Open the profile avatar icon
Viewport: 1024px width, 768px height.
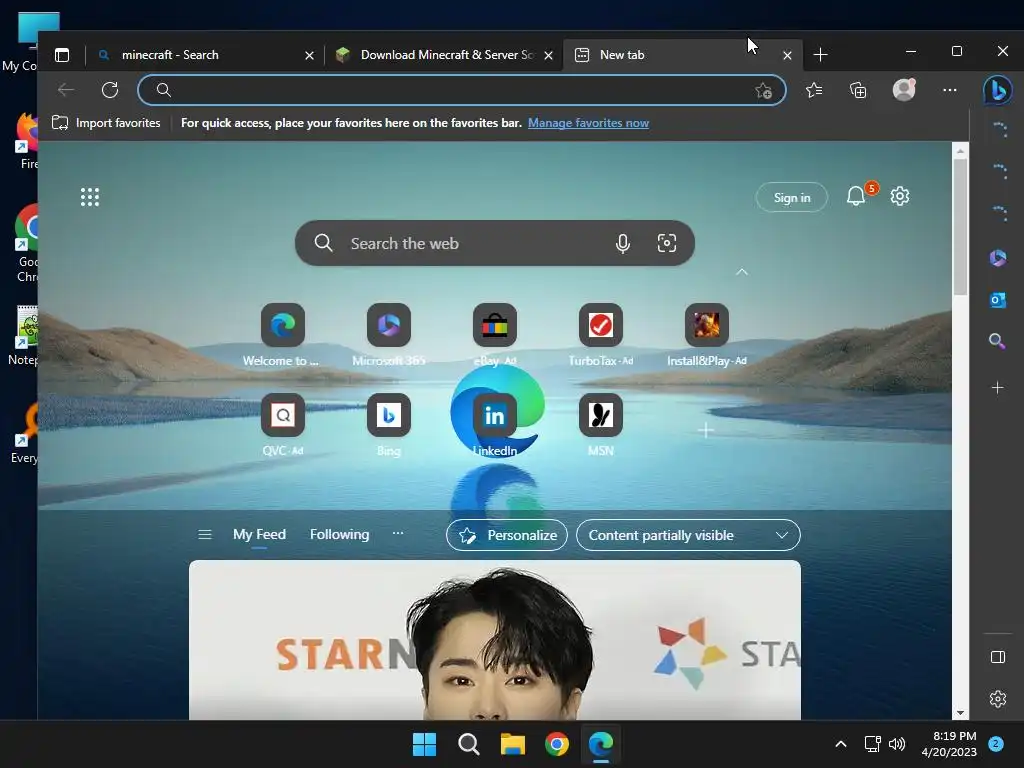click(904, 89)
